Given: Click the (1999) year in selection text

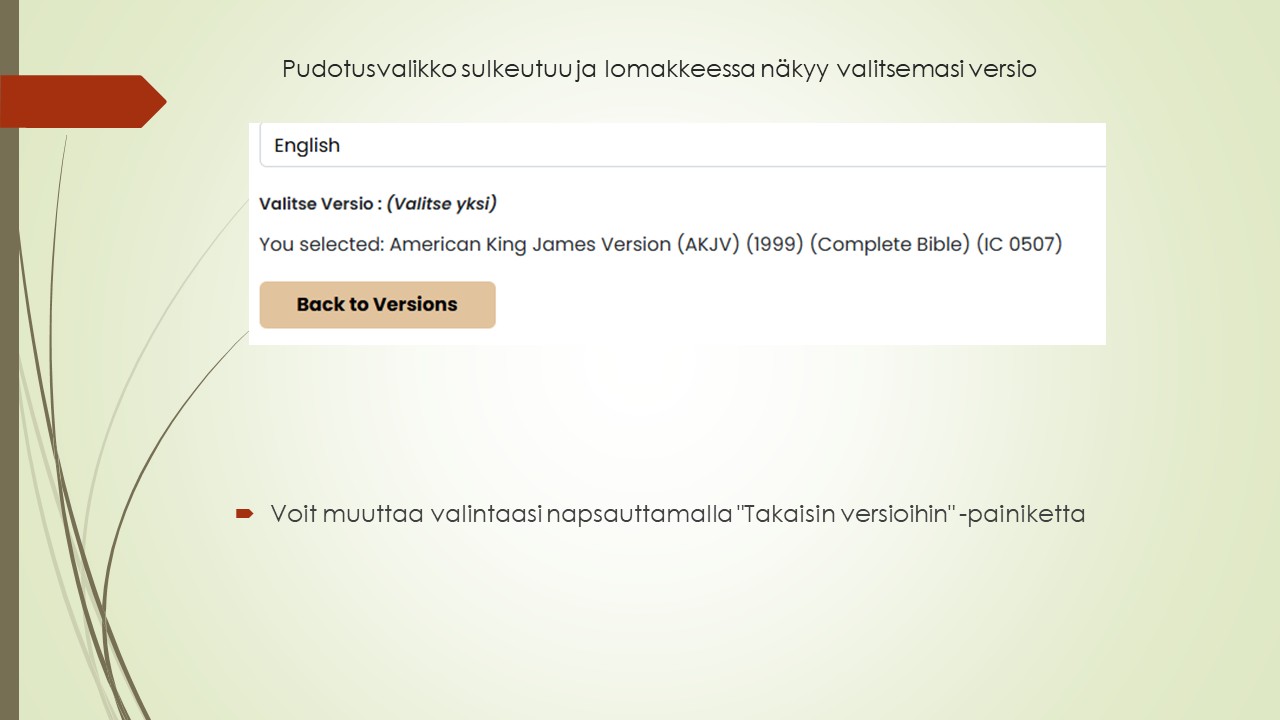Looking at the screenshot, I should (774, 244).
